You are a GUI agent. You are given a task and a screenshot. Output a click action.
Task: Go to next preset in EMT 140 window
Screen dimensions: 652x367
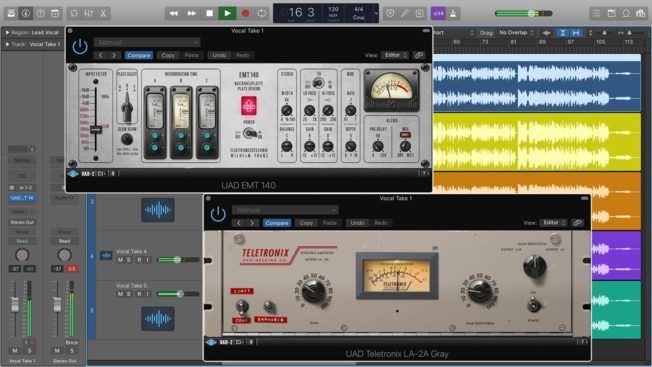(114, 55)
